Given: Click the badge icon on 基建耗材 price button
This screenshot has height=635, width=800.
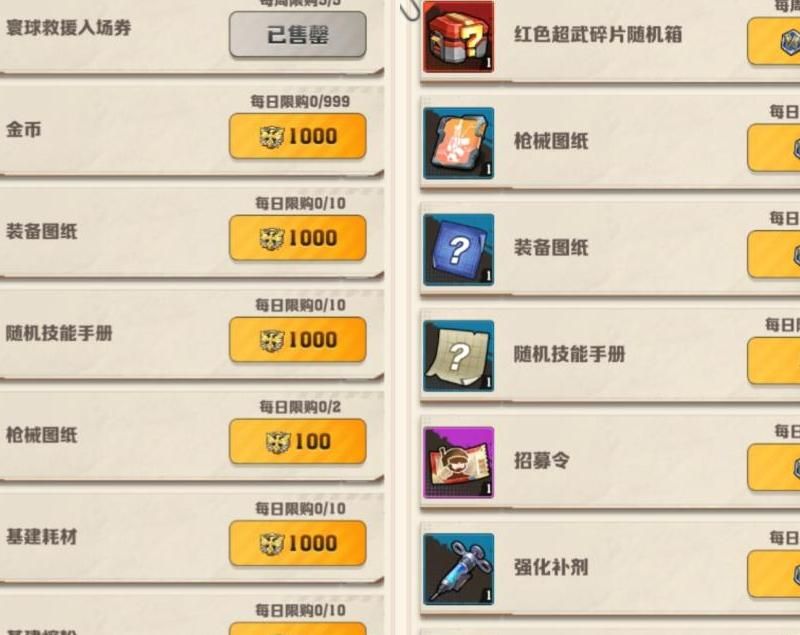Looking at the screenshot, I should (x=271, y=544).
